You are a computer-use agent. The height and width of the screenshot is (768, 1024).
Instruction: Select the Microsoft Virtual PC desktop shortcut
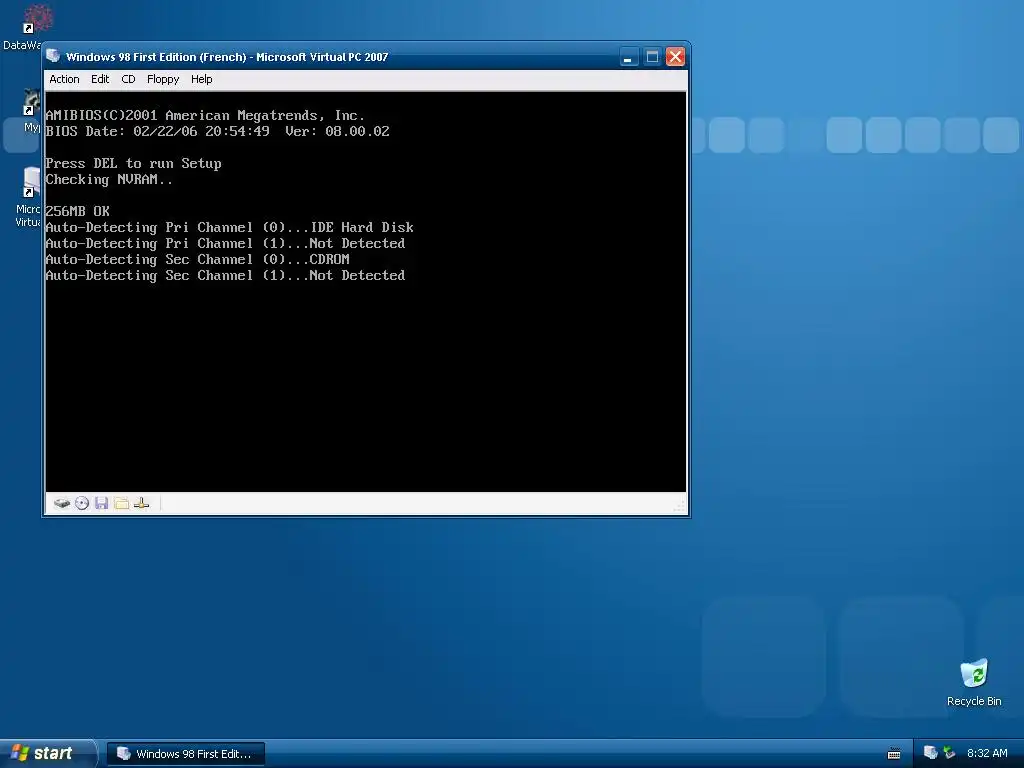(29, 196)
